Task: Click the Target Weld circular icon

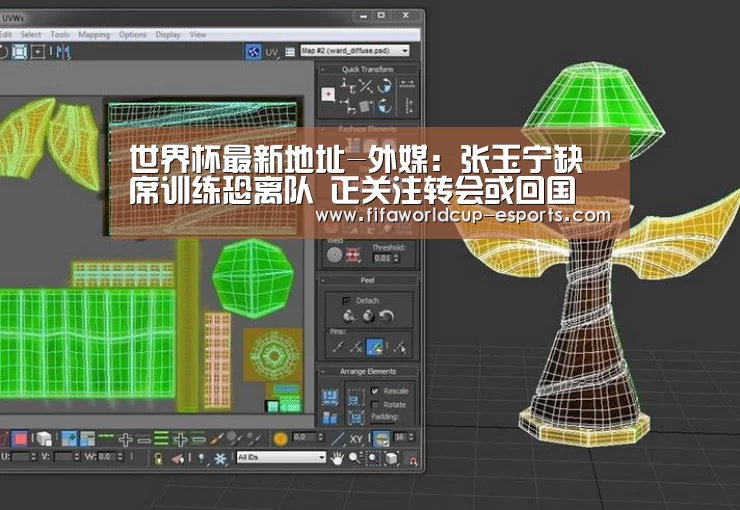Action: (x=335, y=255)
